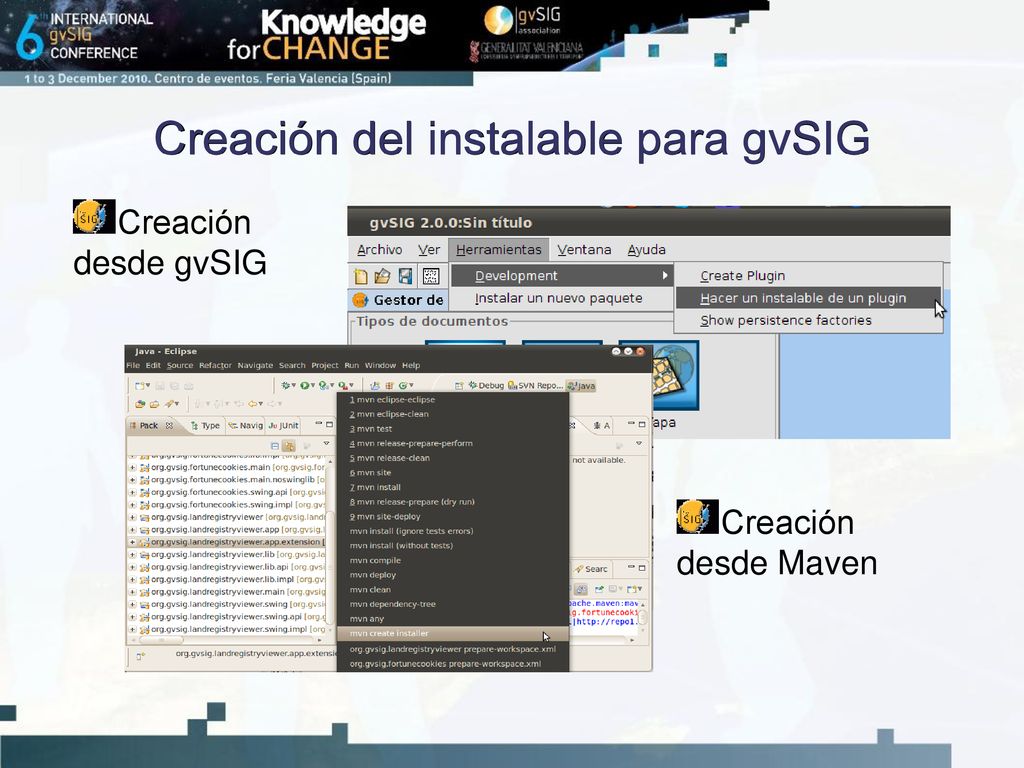The width and height of the screenshot is (1024, 768).
Task: Open the Ayuda menu in gvSIG
Action: (647, 249)
